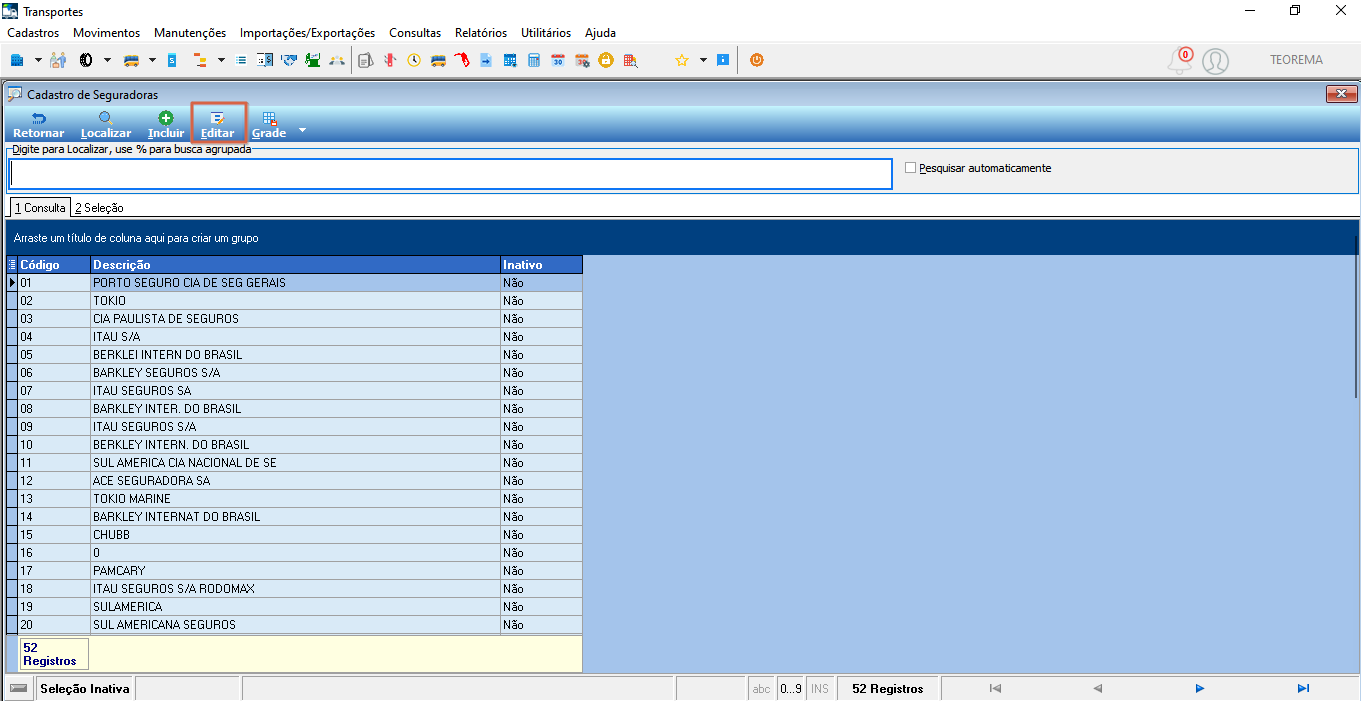Click the last record navigation button
This screenshot has width=1361, height=701.
(x=1303, y=688)
